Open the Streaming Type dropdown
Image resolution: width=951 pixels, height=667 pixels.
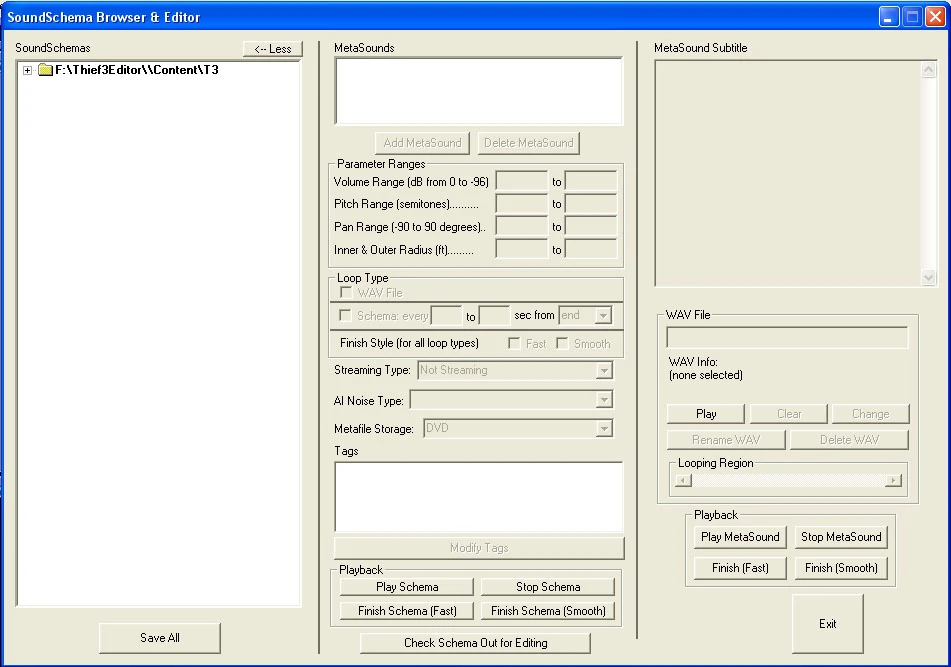coord(604,370)
